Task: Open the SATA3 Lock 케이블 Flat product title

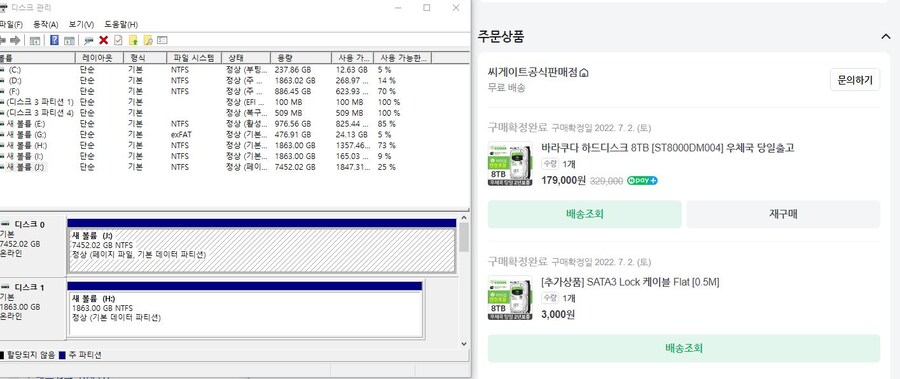Action: (630, 282)
